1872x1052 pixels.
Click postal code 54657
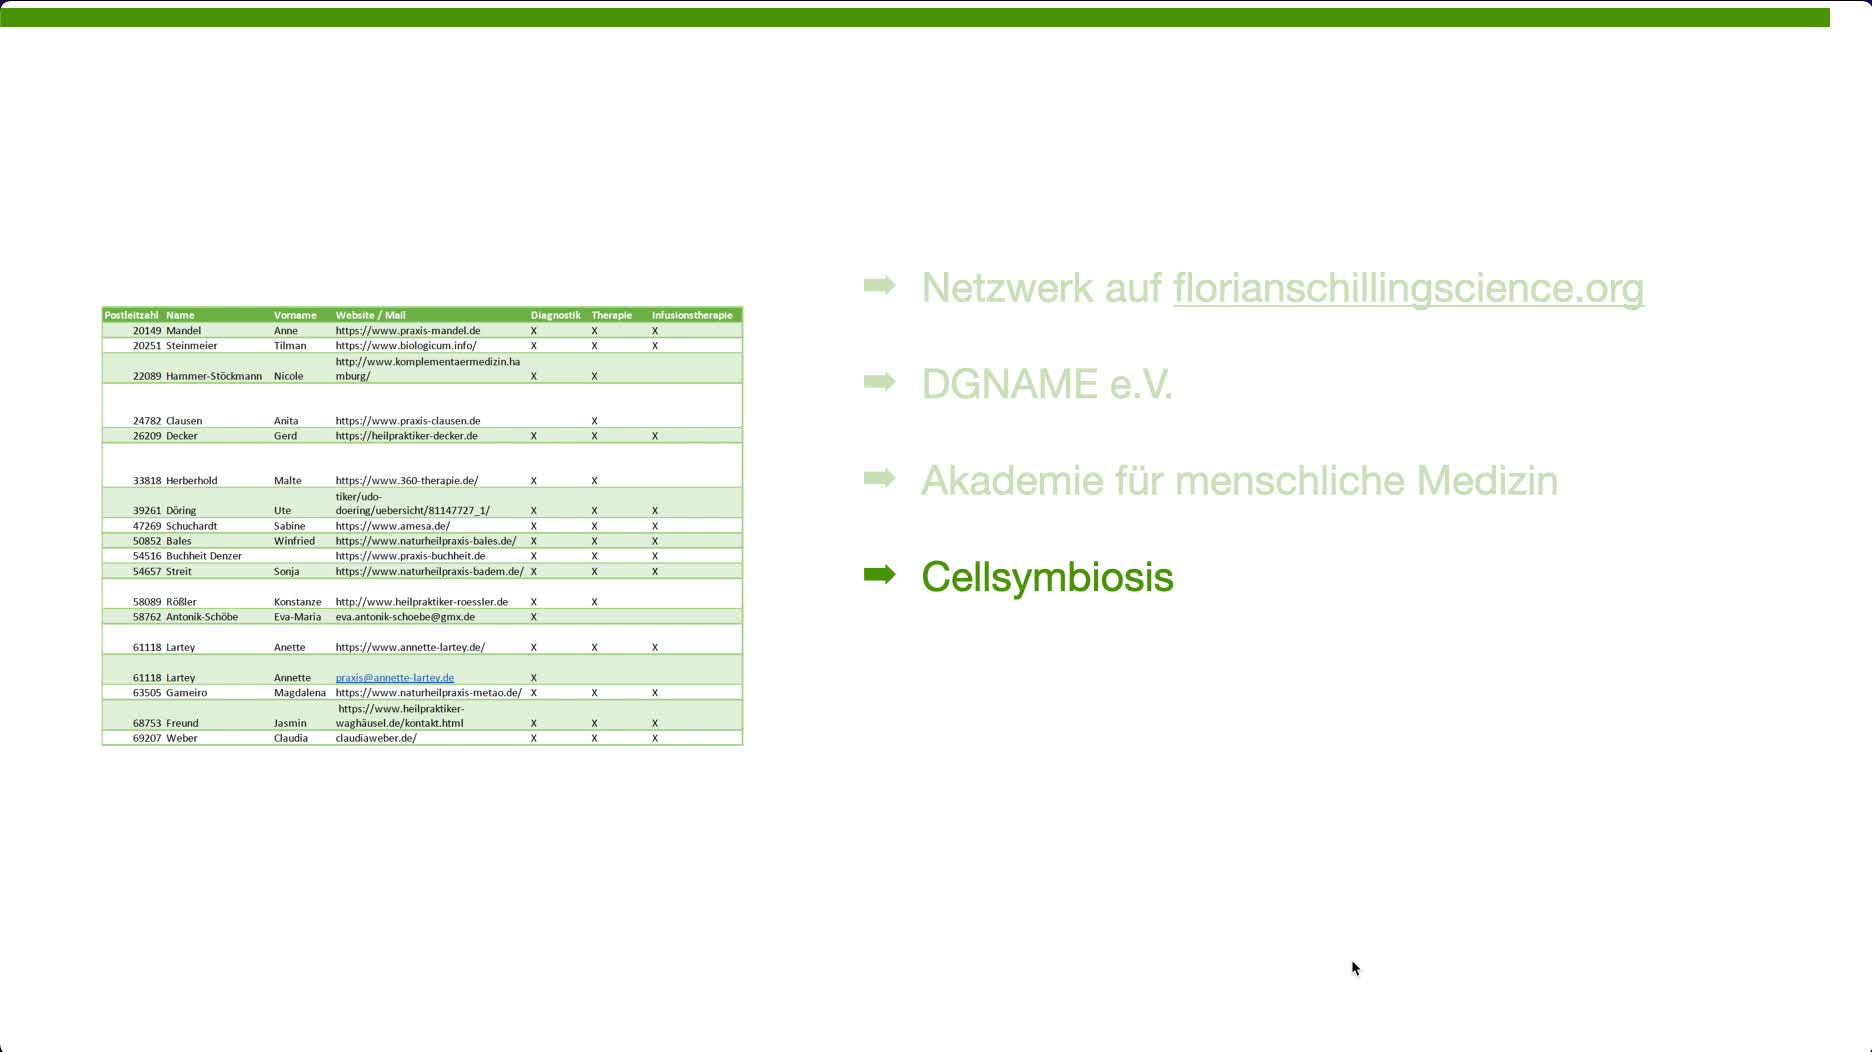pos(147,572)
